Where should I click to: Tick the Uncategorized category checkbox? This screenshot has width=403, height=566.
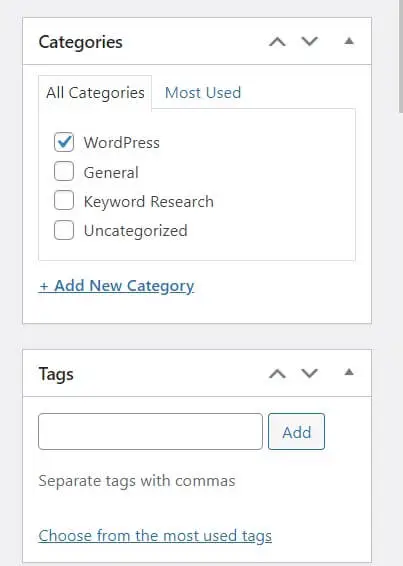click(64, 230)
